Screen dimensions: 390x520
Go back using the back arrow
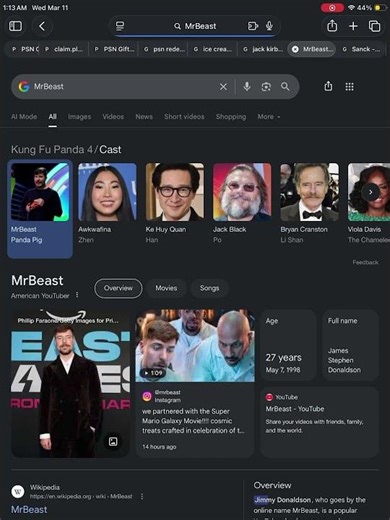pos(42,26)
